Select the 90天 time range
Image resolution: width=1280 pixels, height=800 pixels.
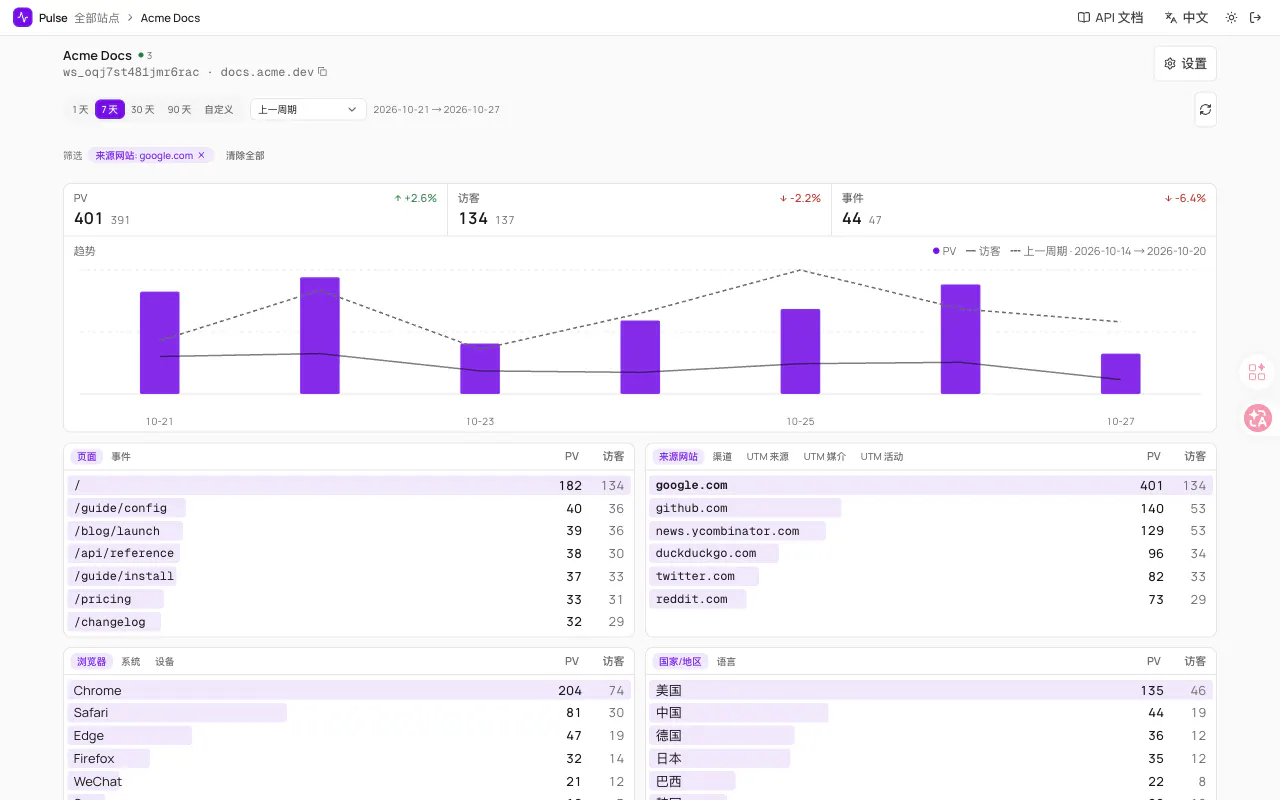point(179,109)
